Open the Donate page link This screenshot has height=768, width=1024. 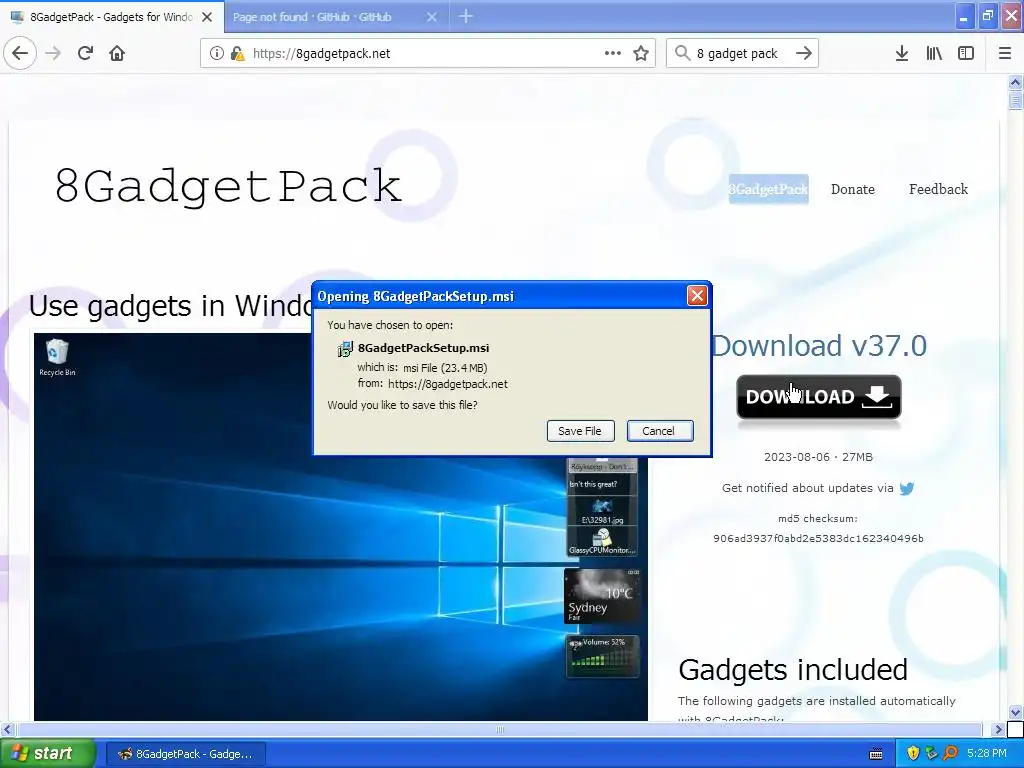(852, 189)
